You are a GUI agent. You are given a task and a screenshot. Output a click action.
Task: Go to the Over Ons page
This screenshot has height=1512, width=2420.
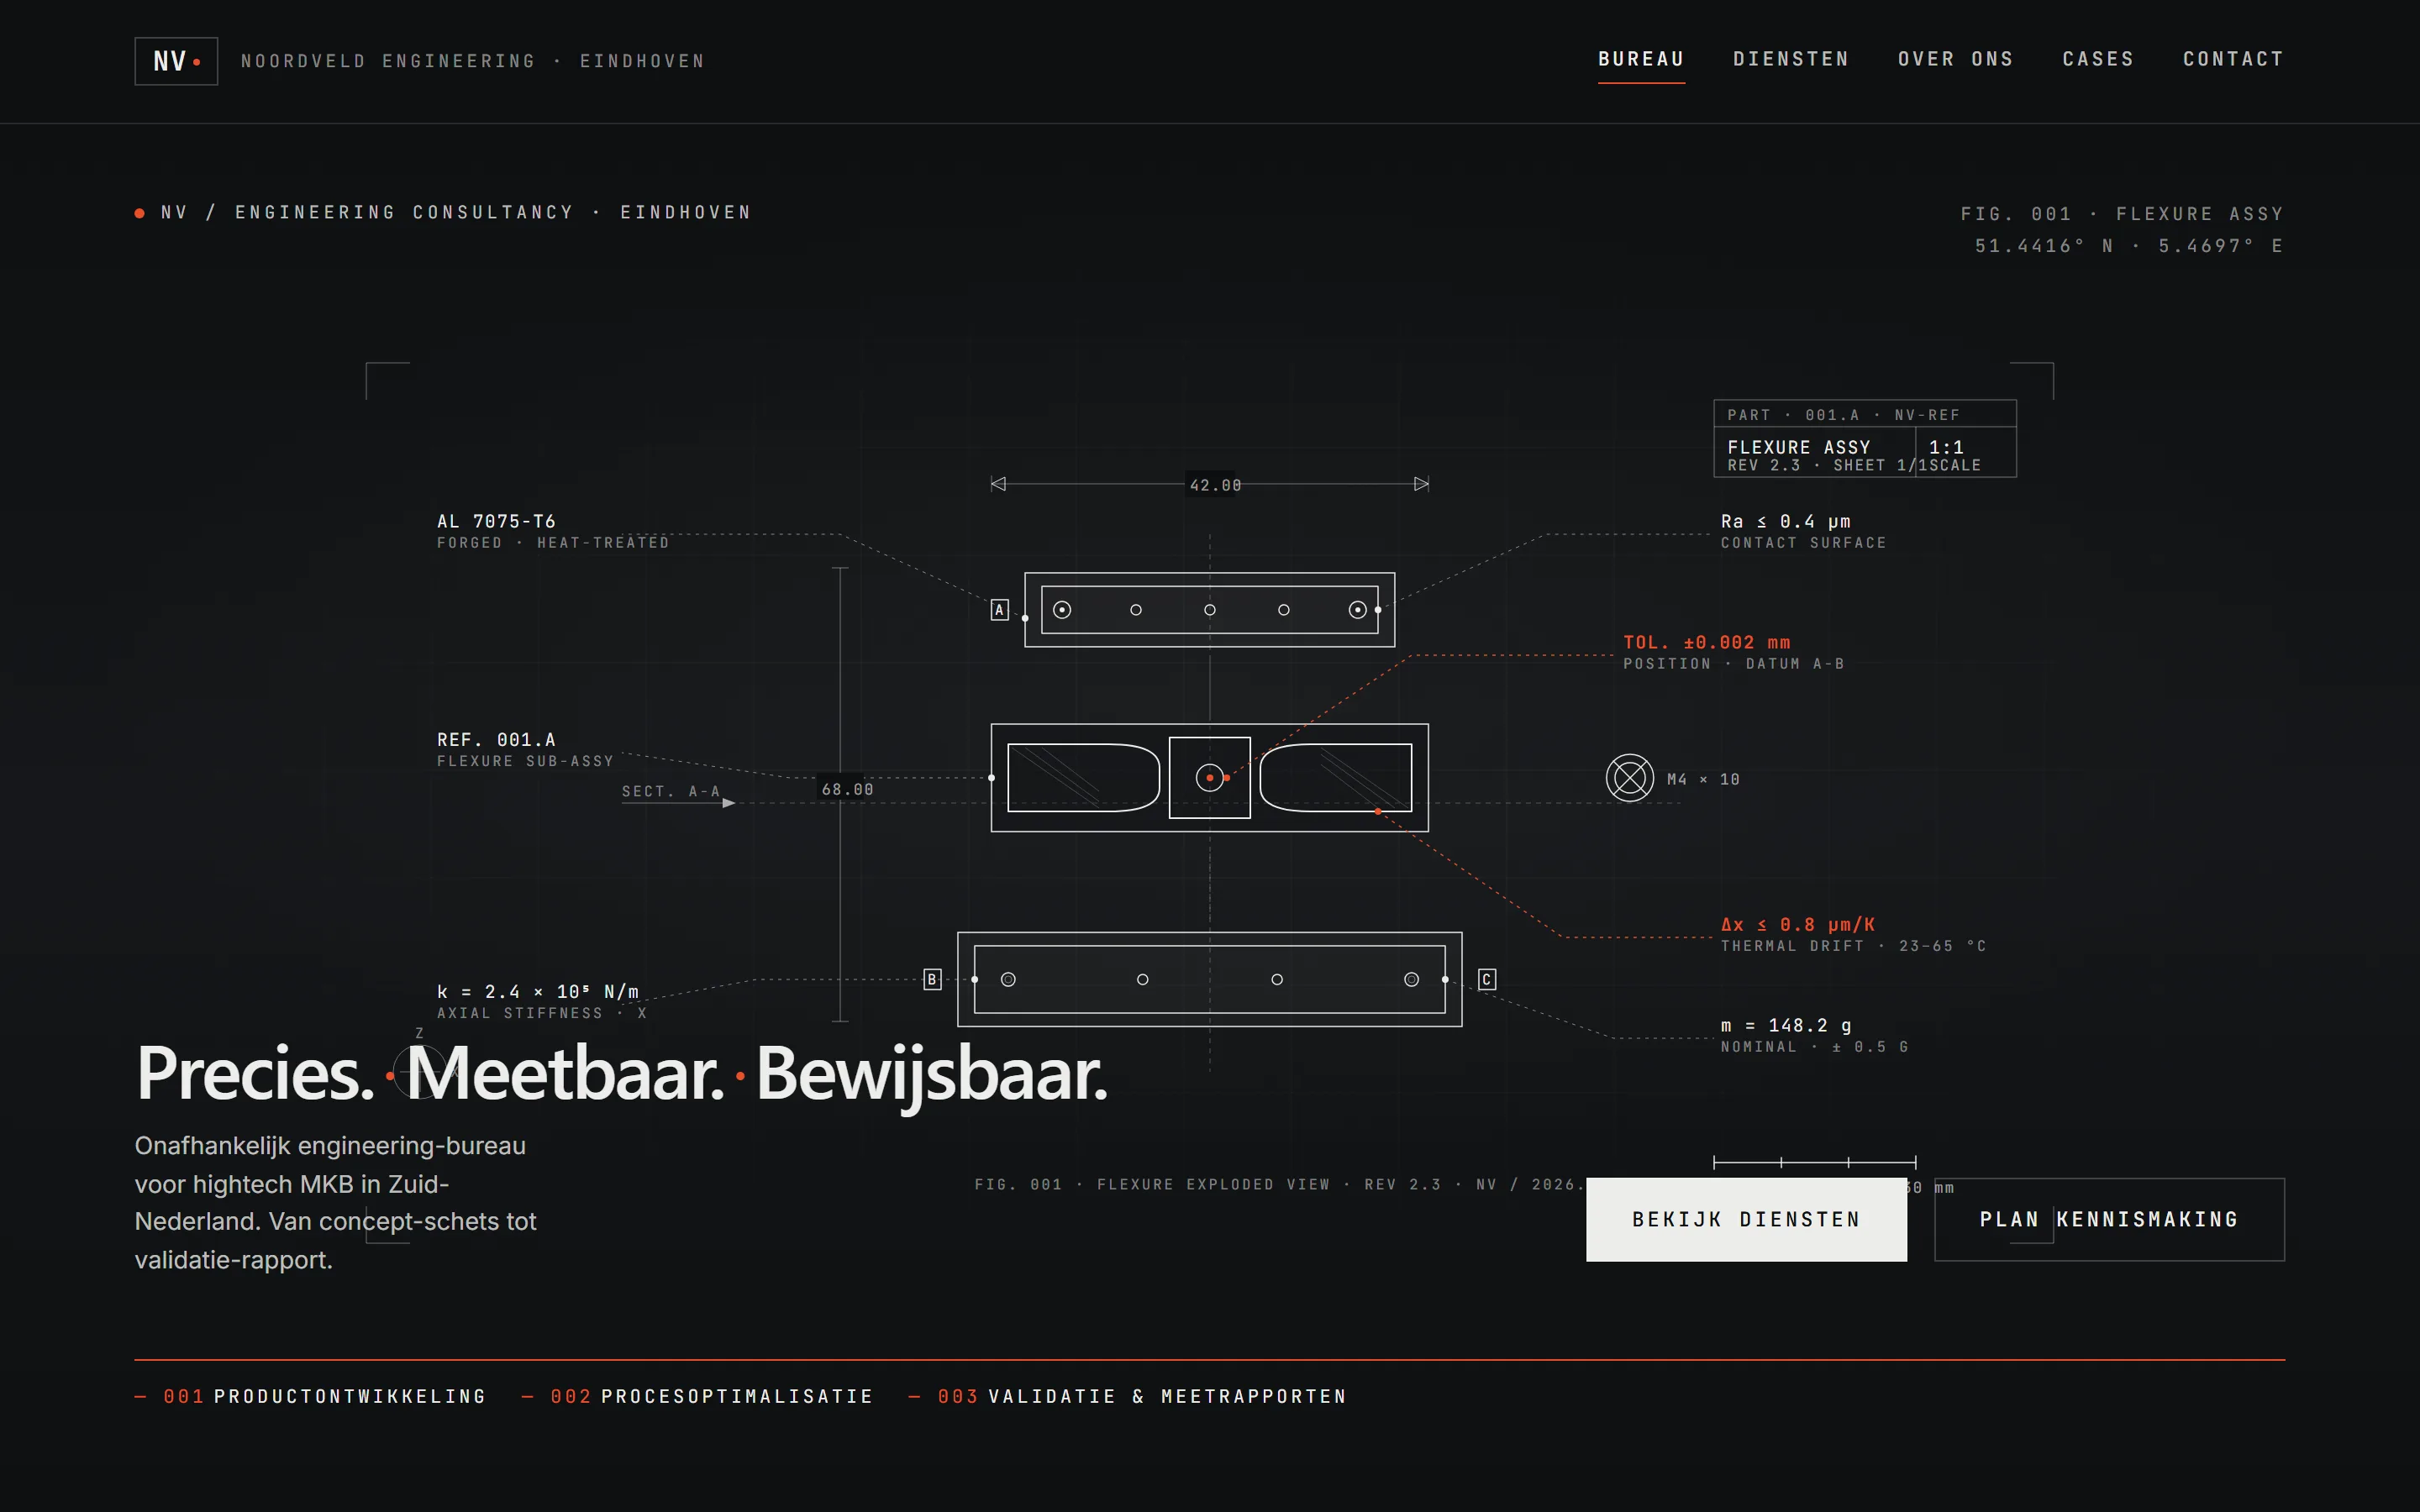tap(1955, 59)
